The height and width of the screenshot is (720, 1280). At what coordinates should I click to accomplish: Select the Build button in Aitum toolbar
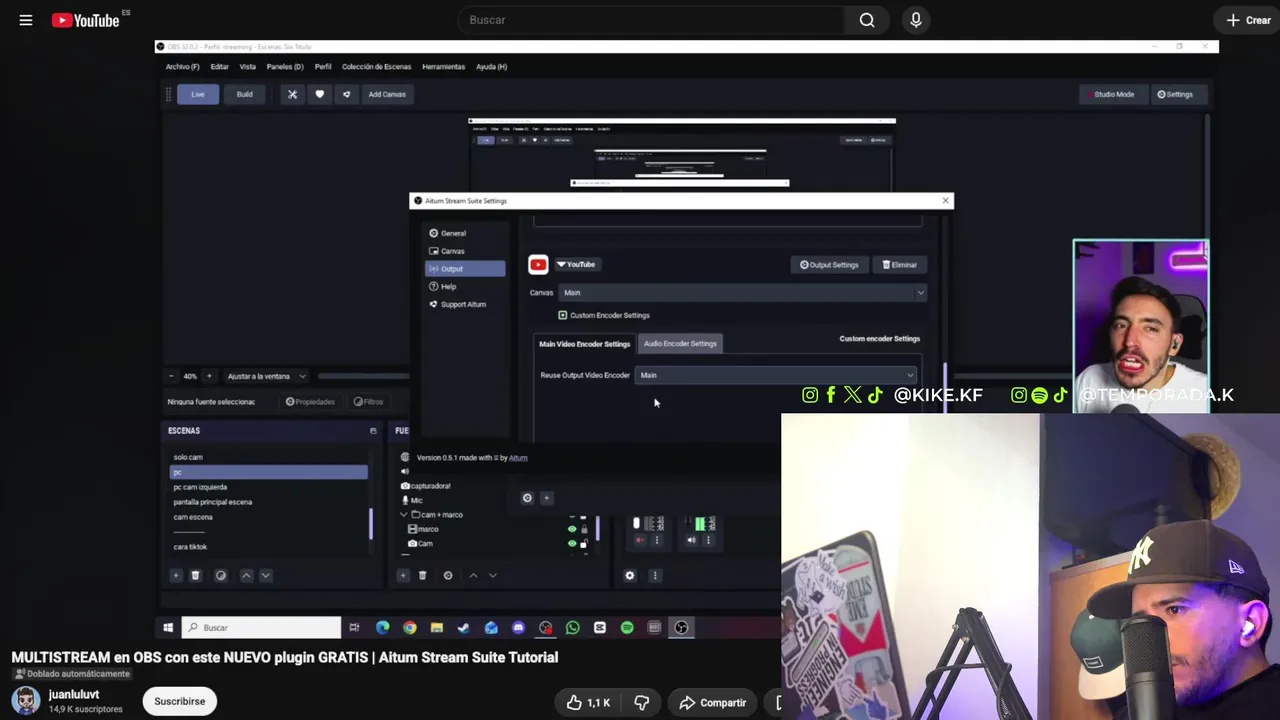244,94
